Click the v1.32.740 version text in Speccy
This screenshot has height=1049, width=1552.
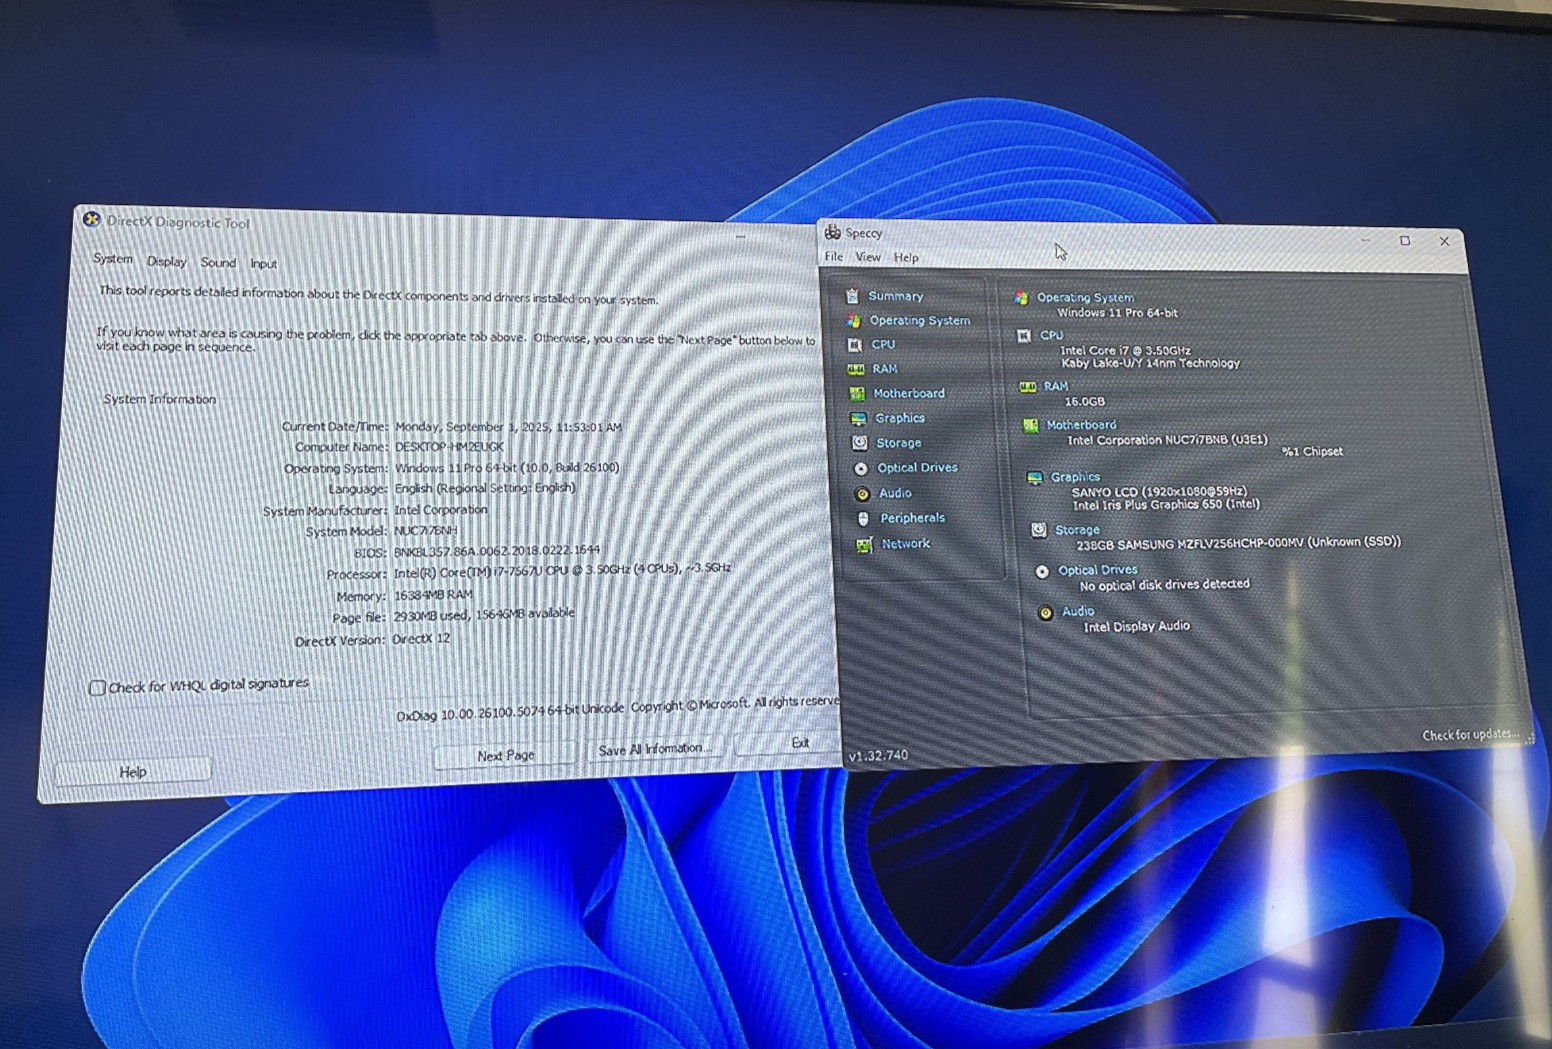[x=878, y=756]
